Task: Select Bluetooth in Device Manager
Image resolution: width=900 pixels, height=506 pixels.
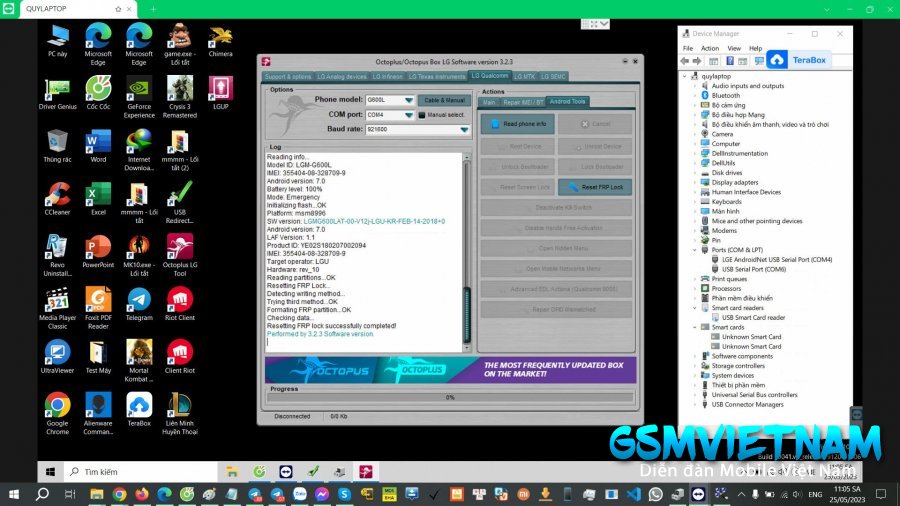Action: pos(726,96)
